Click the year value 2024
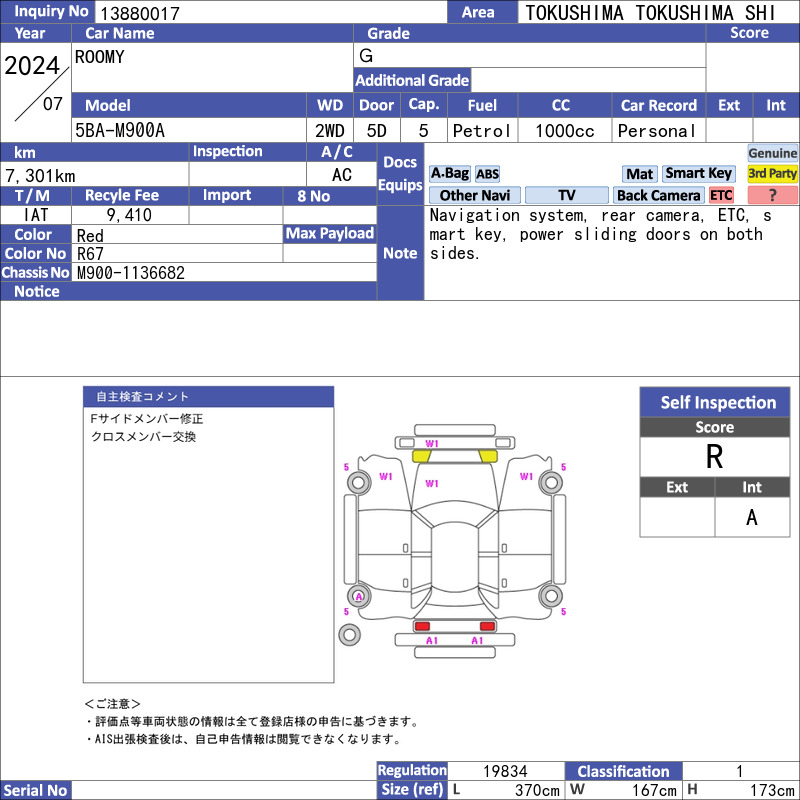The image size is (800, 800). 32,65
